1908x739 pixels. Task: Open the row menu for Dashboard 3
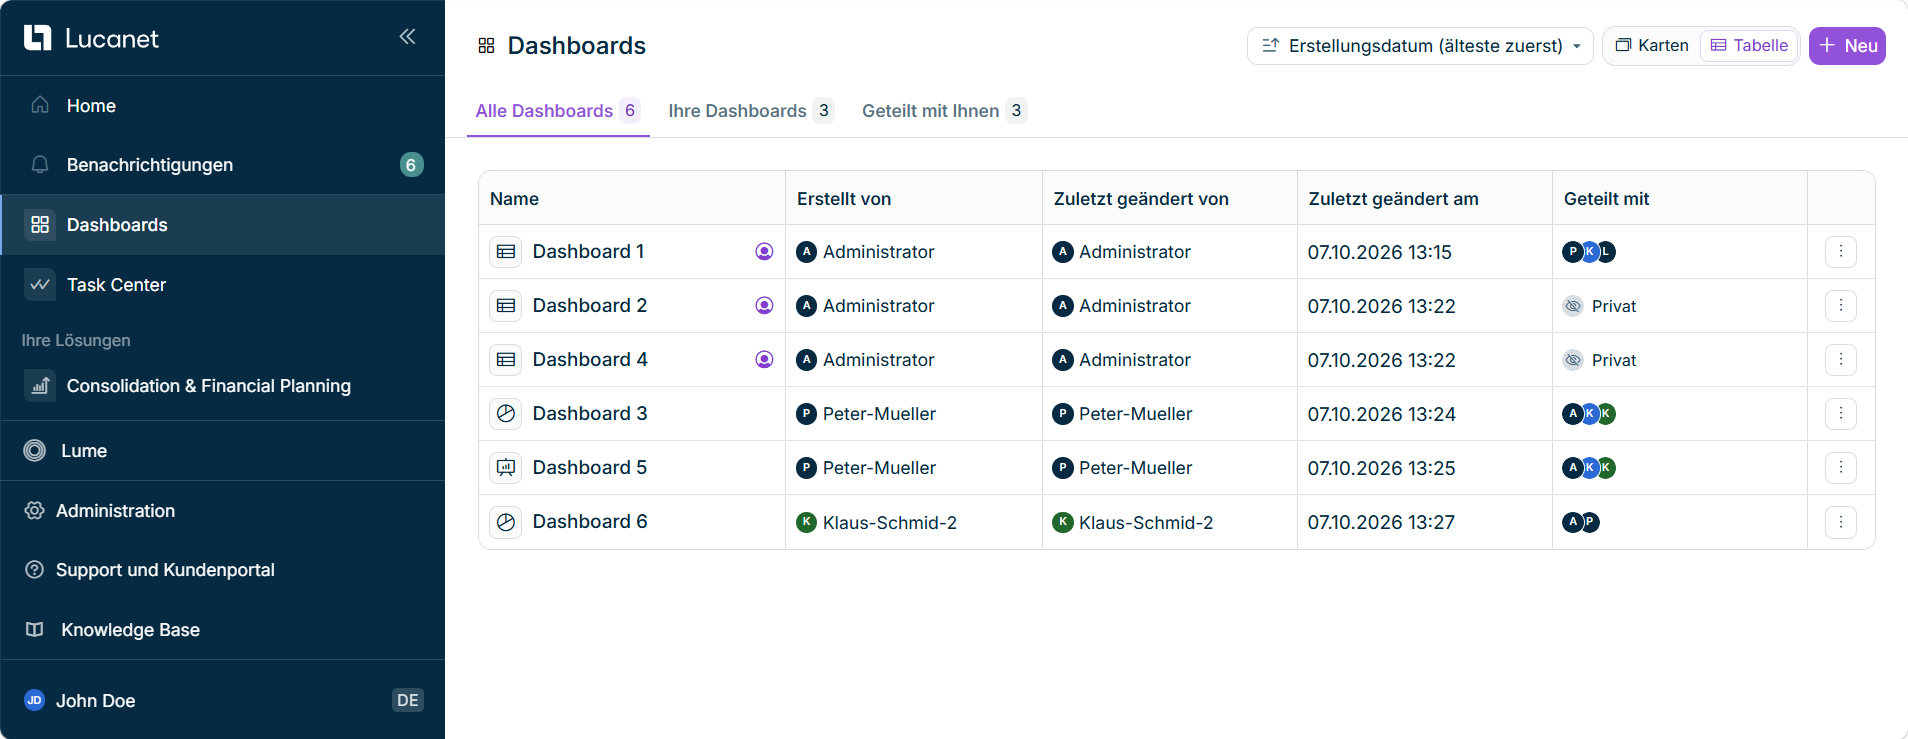click(1841, 414)
